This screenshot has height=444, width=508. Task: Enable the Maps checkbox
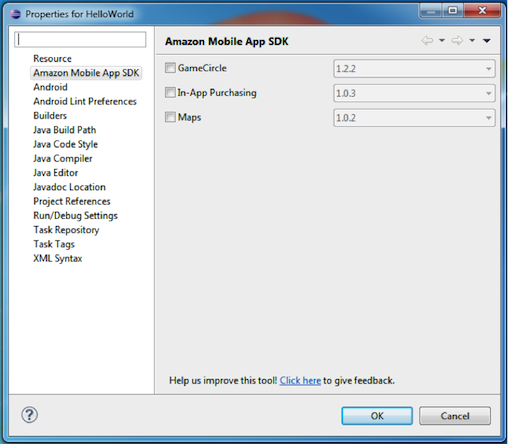pos(170,117)
